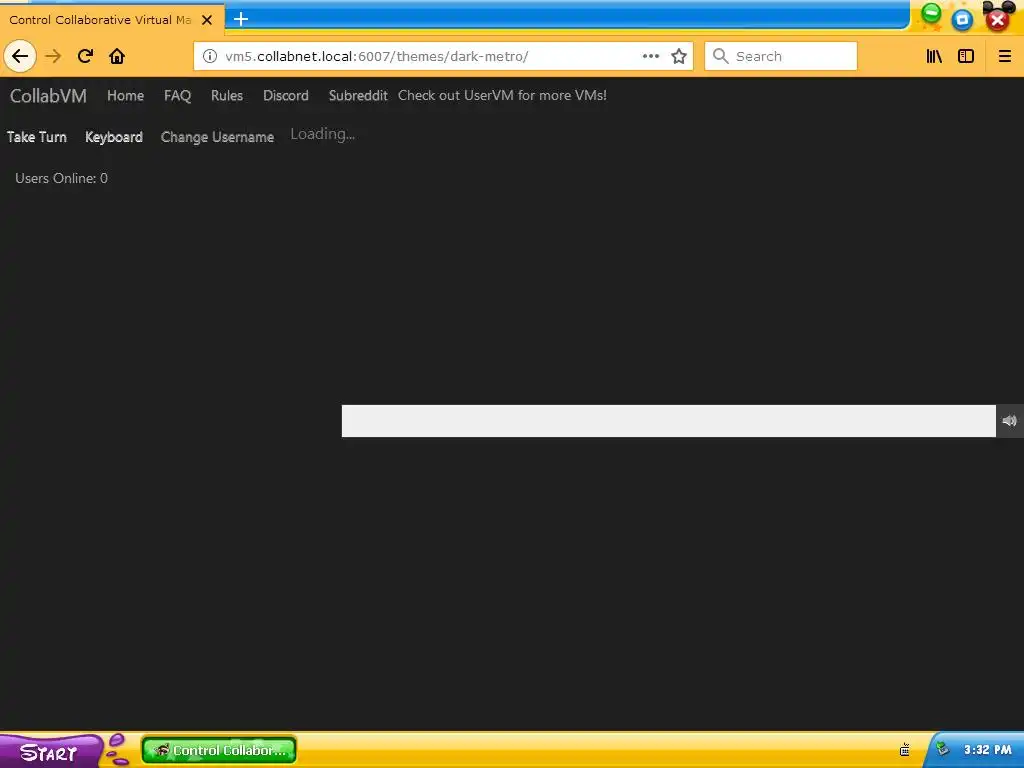Click the browser forward arrow
1024x768 pixels.
pos(53,56)
